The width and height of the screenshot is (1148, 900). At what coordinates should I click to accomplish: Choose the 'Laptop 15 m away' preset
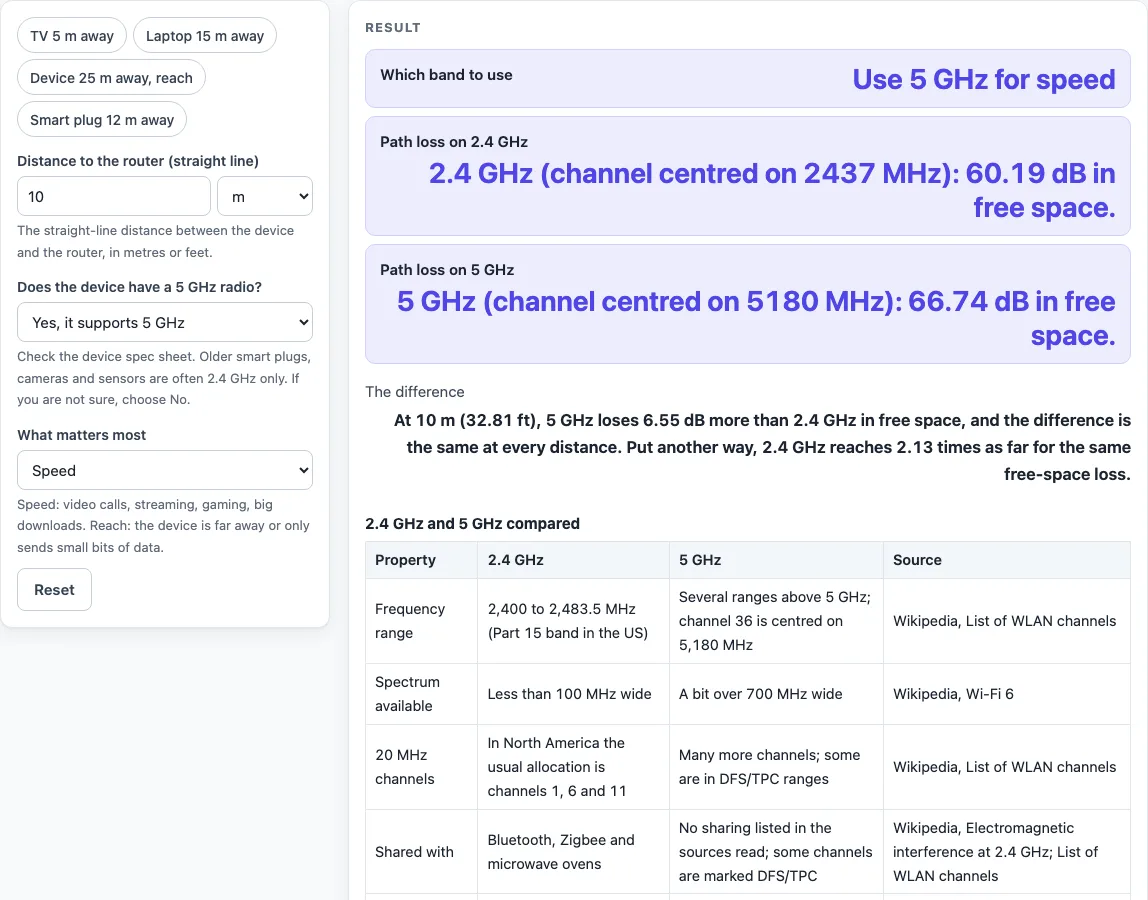coord(205,36)
